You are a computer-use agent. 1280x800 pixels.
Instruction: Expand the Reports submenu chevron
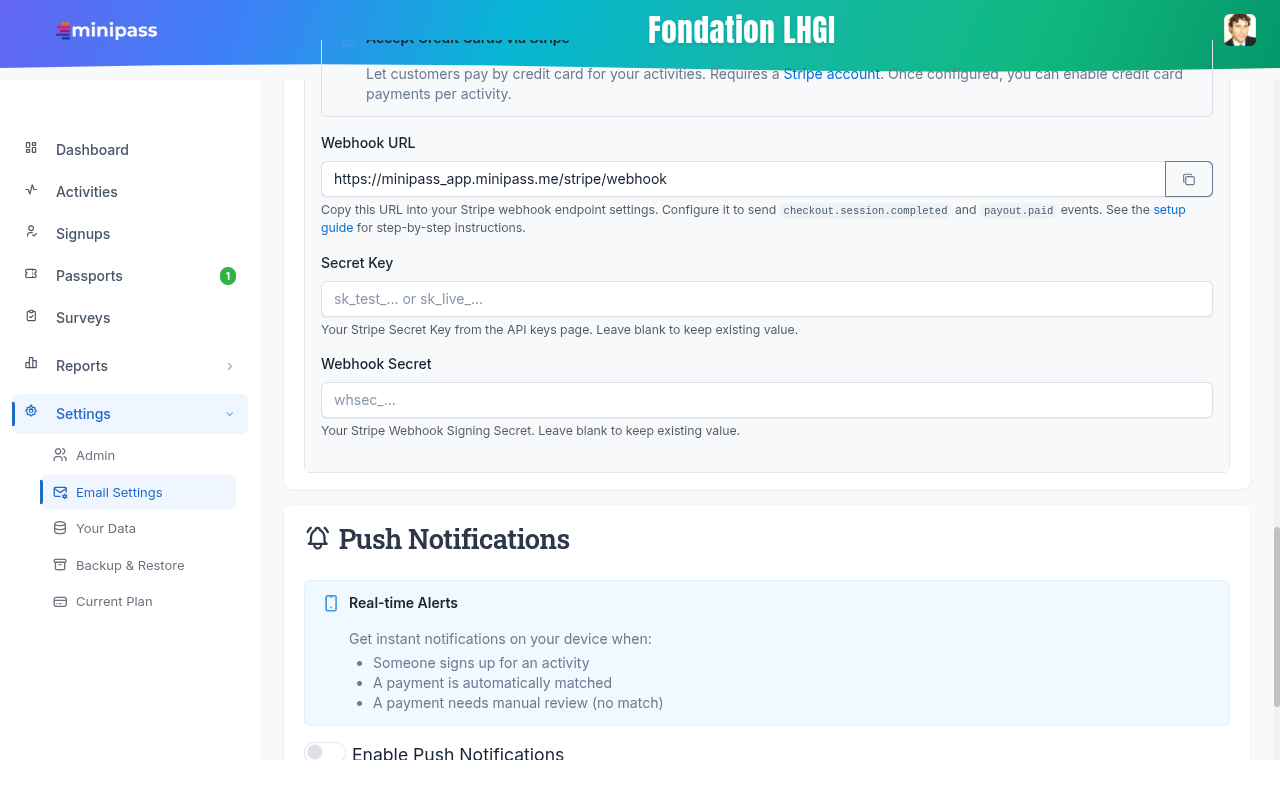(230, 366)
